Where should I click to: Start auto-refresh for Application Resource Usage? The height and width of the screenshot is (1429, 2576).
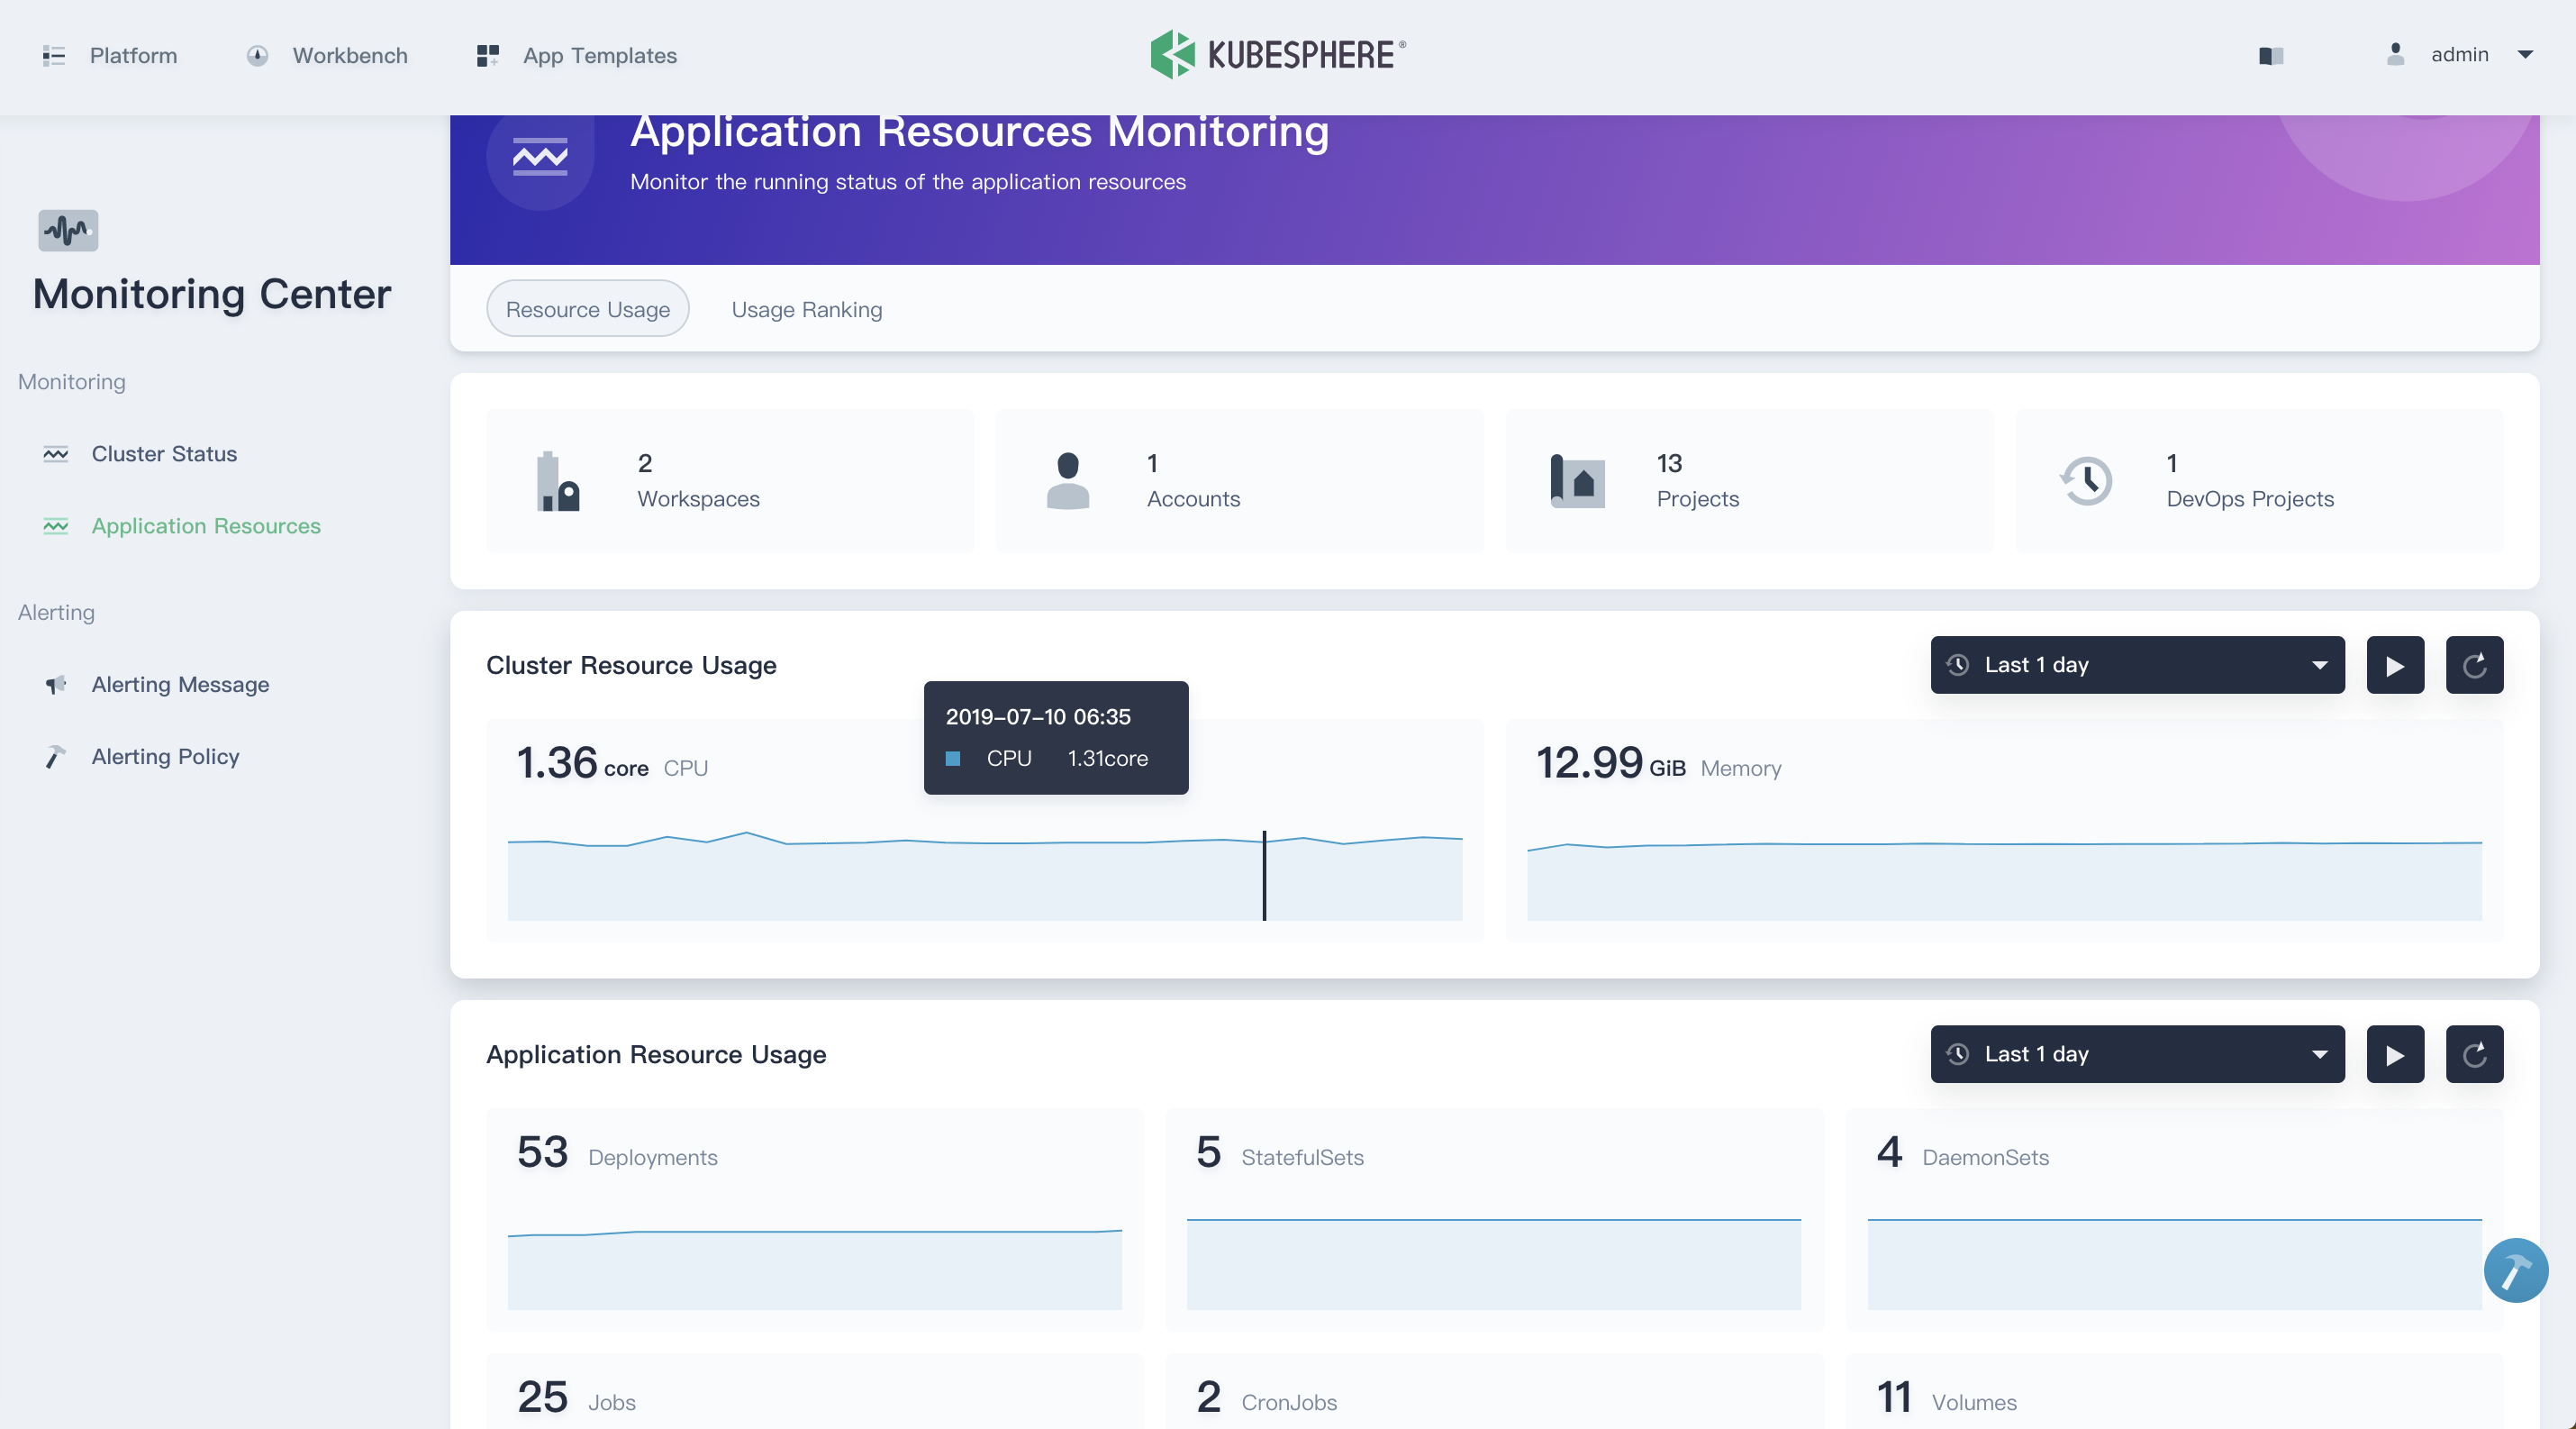tap(2395, 1054)
